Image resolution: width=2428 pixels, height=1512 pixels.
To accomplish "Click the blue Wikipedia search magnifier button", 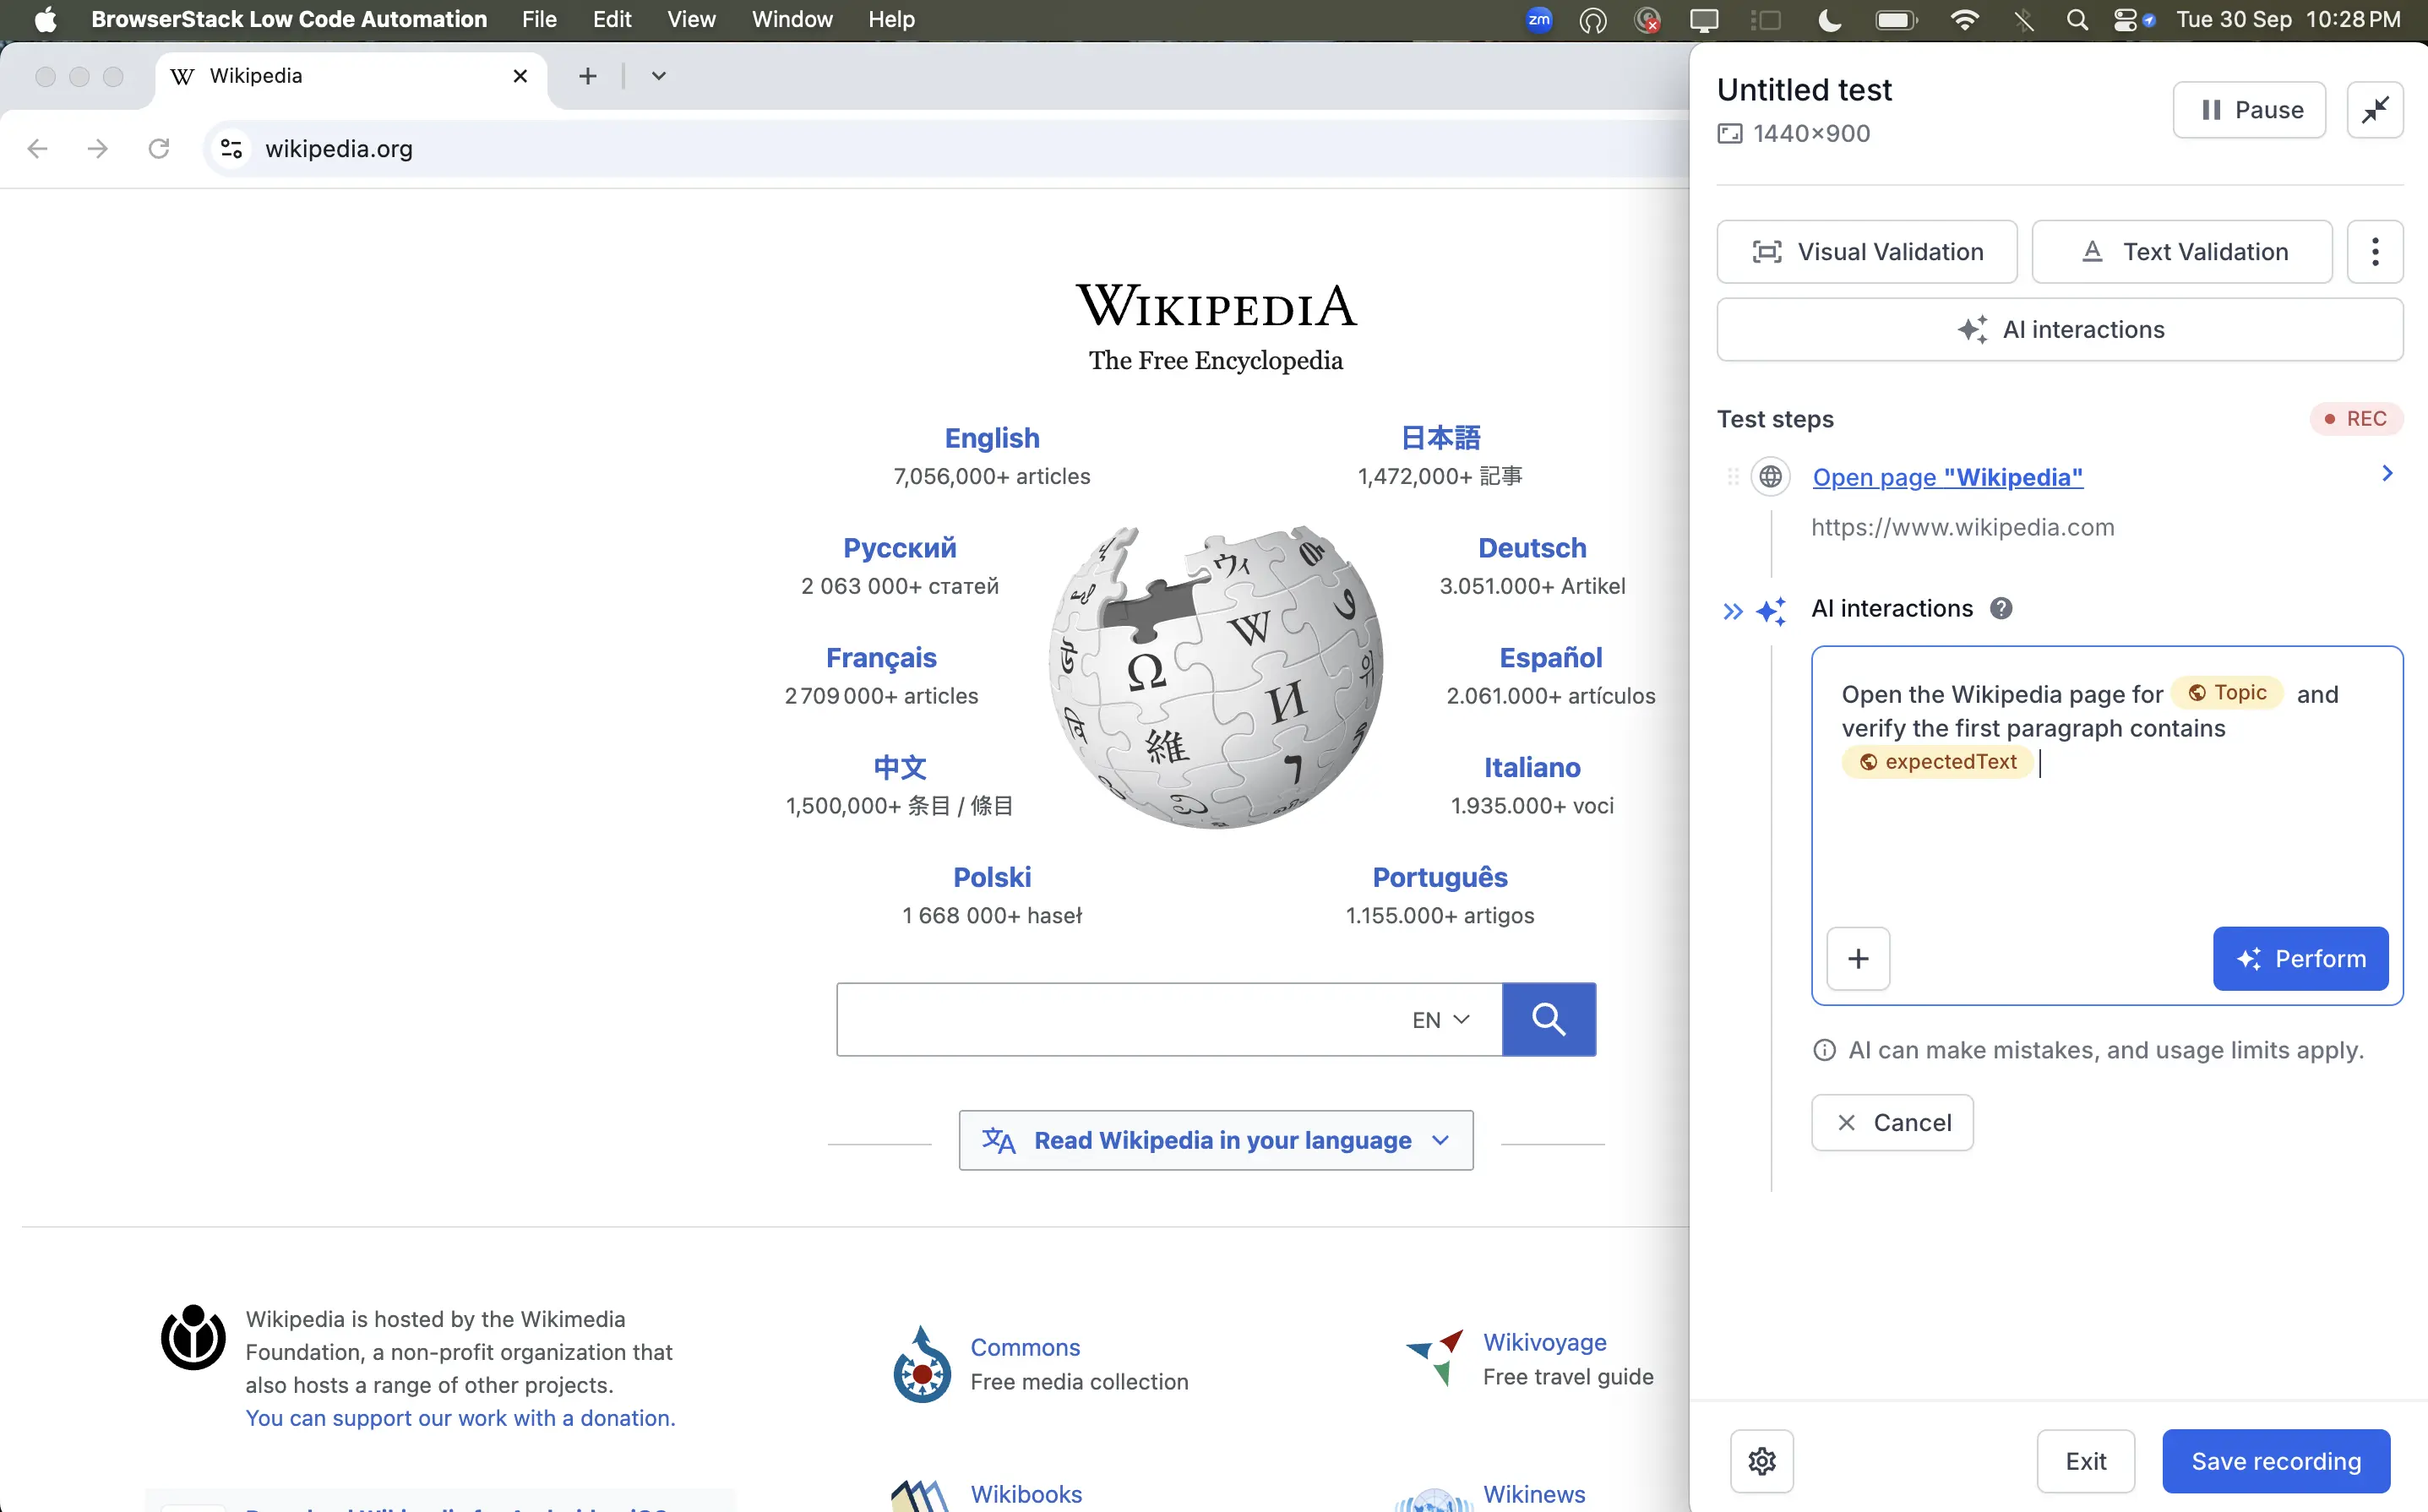I will [1548, 1019].
